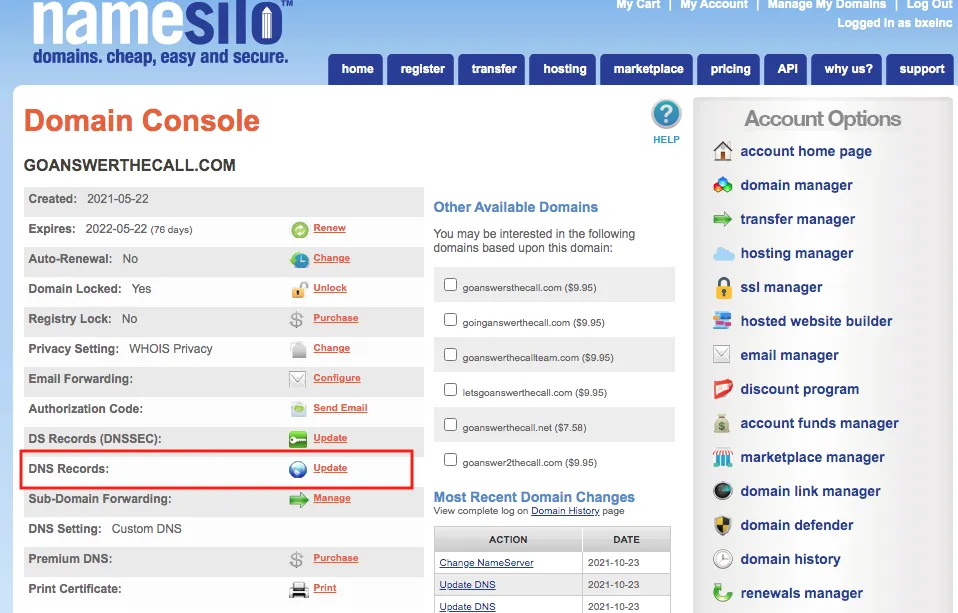
Task: Click the Send Email link
Action: [x=340, y=408]
